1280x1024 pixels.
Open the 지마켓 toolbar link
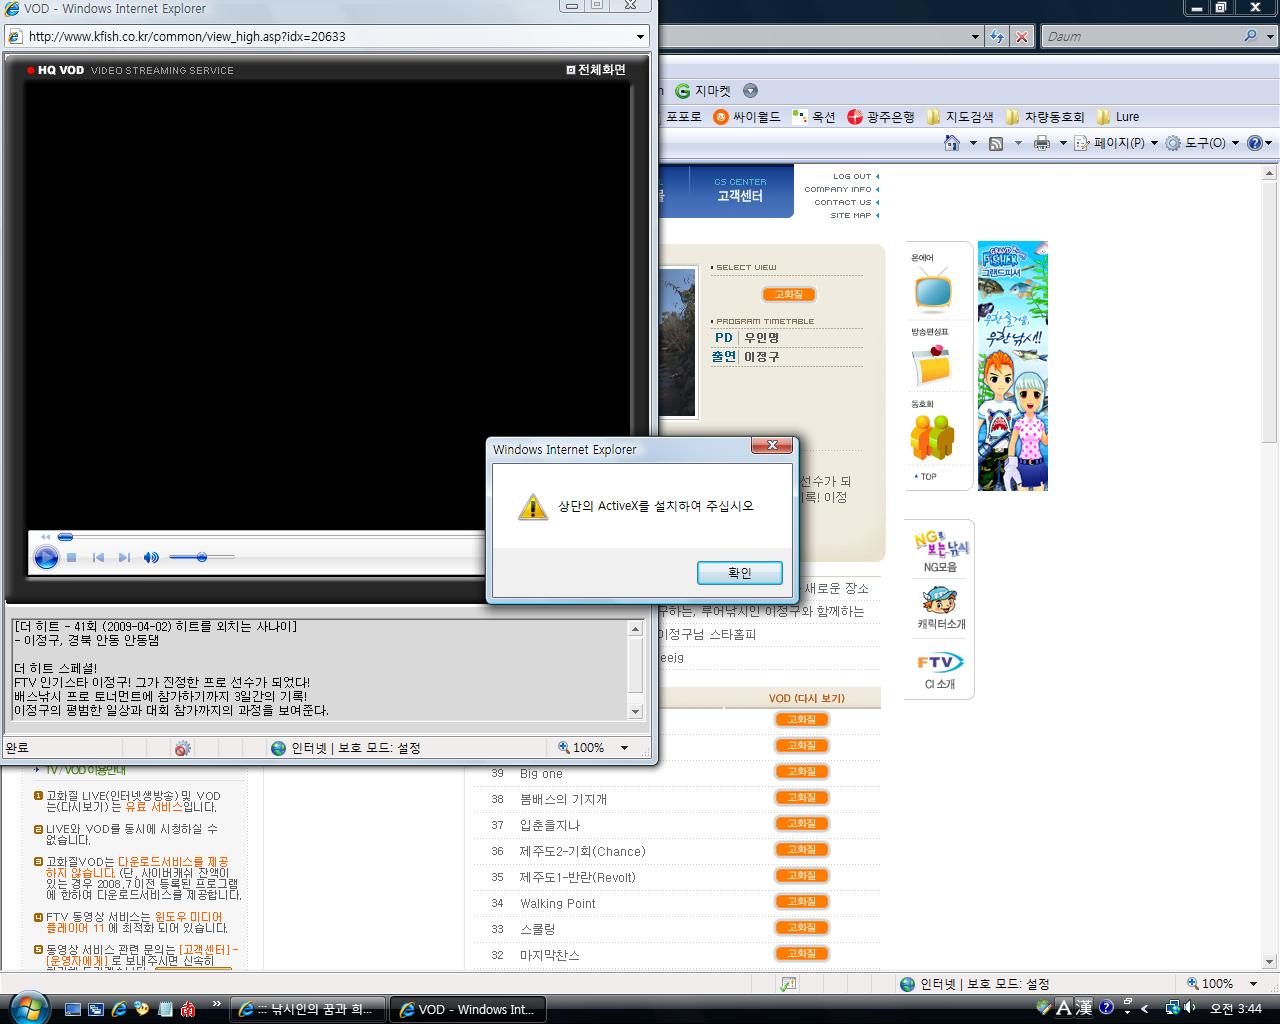tap(703, 91)
